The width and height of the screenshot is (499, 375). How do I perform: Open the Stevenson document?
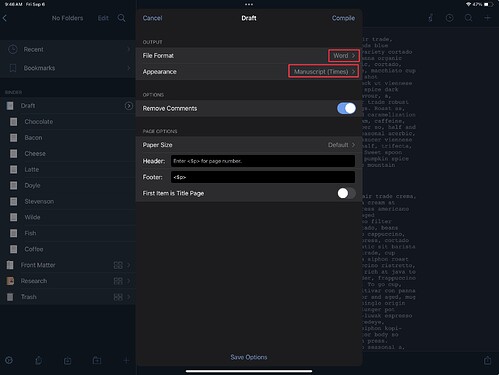[x=68, y=201]
